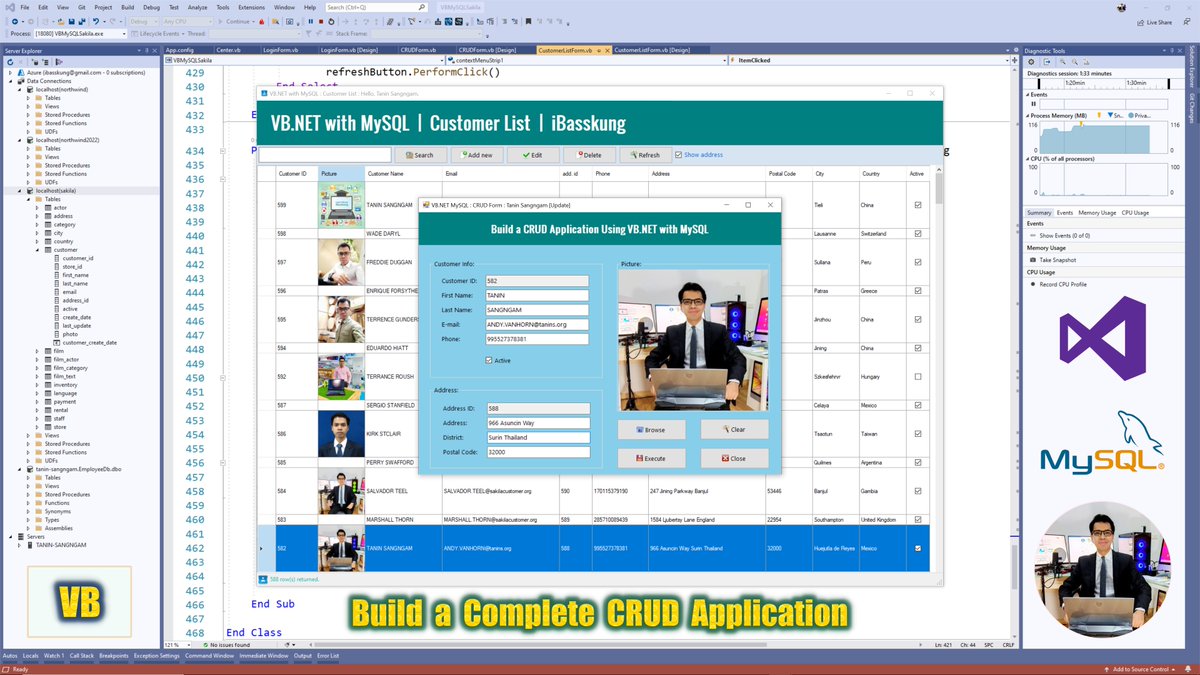The image size is (1200, 675).
Task: Uncheck Active checkbox in CRUD form
Action: [x=488, y=360]
